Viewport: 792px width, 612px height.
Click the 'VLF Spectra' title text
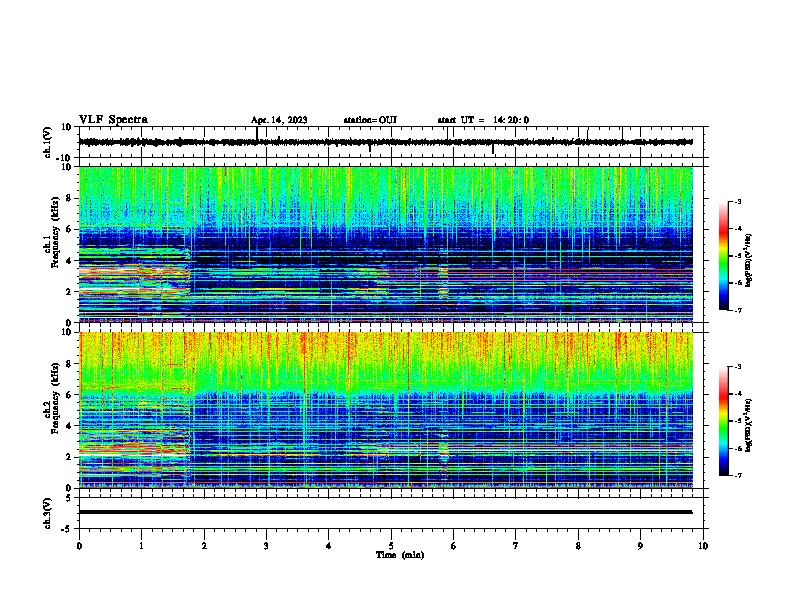[113, 120]
